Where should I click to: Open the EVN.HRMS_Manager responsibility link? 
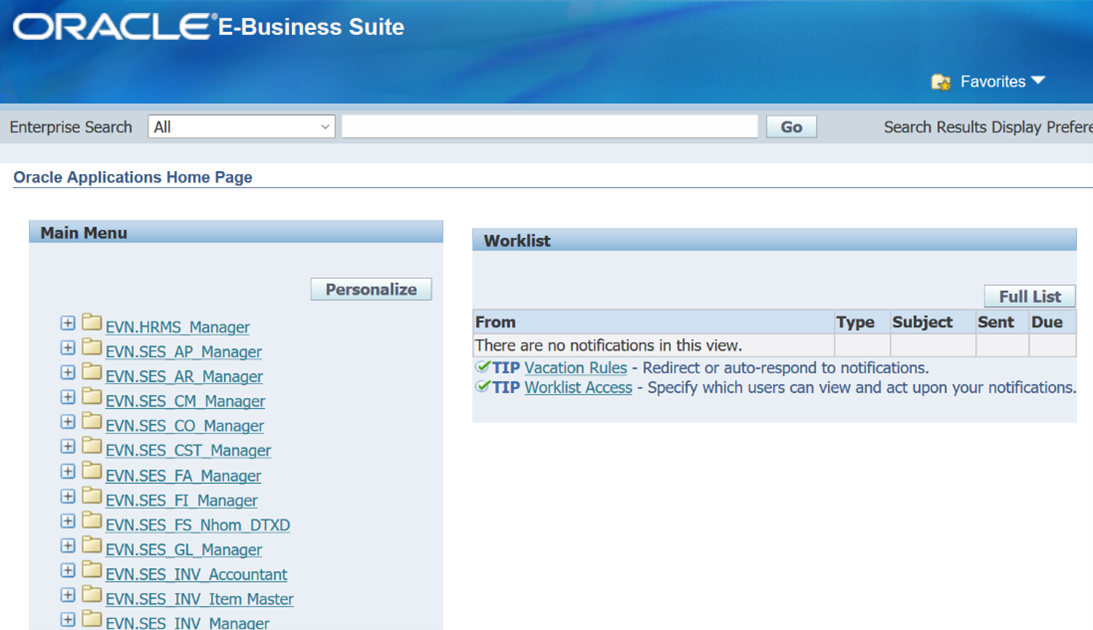(x=178, y=327)
